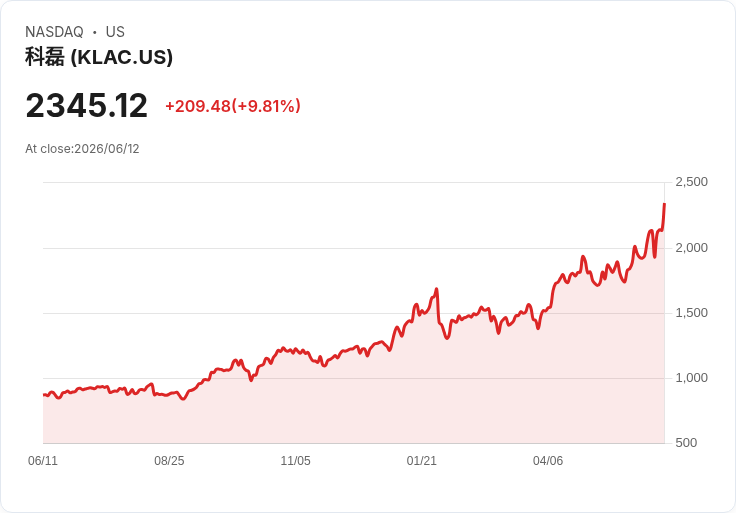
Task: Click the chart line's latest peak point
Action: (664, 204)
